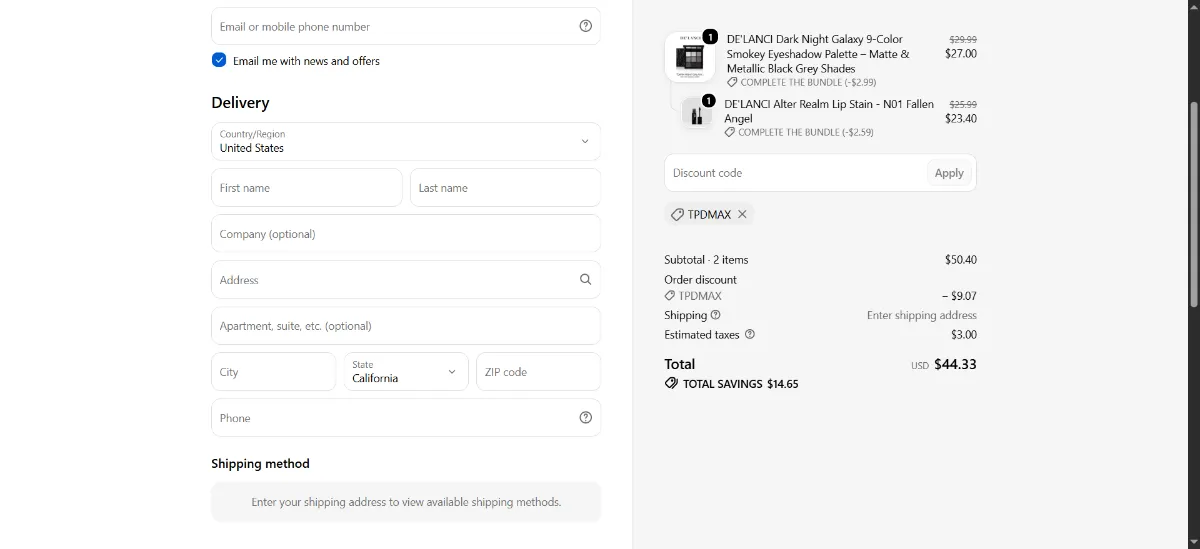Image resolution: width=1200 pixels, height=549 pixels.
Task: Click the eyeshadow palette product thumbnail
Action: click(x=690, y=57)
